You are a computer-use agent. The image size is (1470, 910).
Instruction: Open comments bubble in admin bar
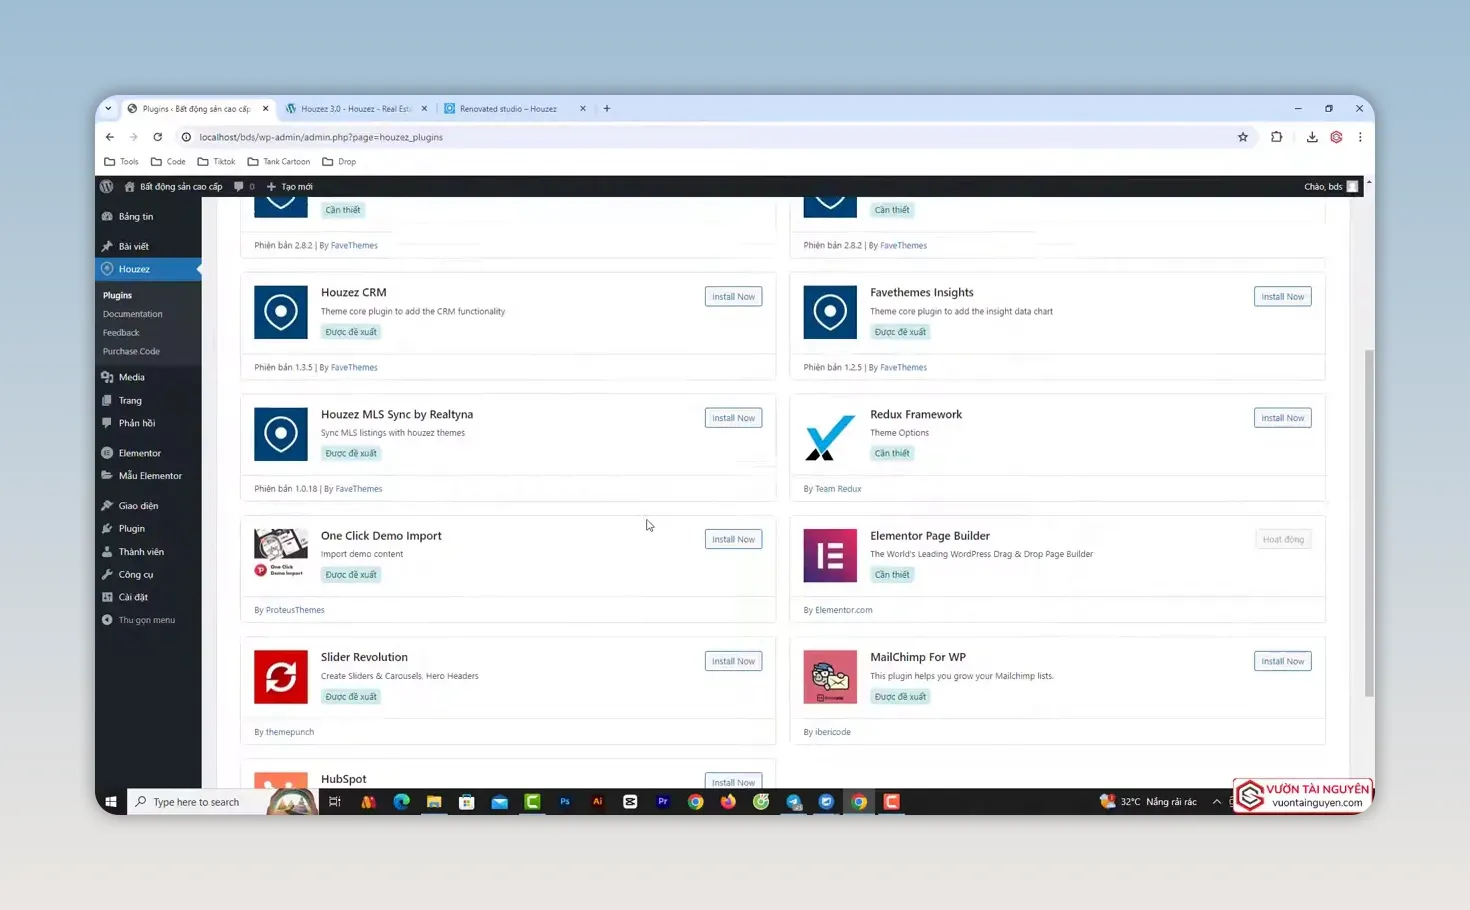[x=244, y=186]
